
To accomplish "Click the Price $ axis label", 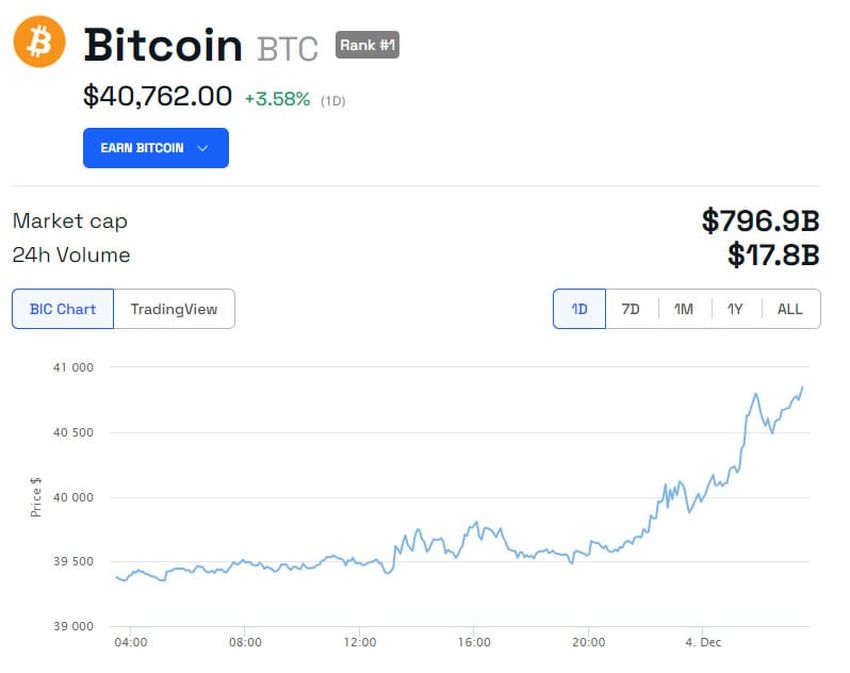I will [36, 497].
